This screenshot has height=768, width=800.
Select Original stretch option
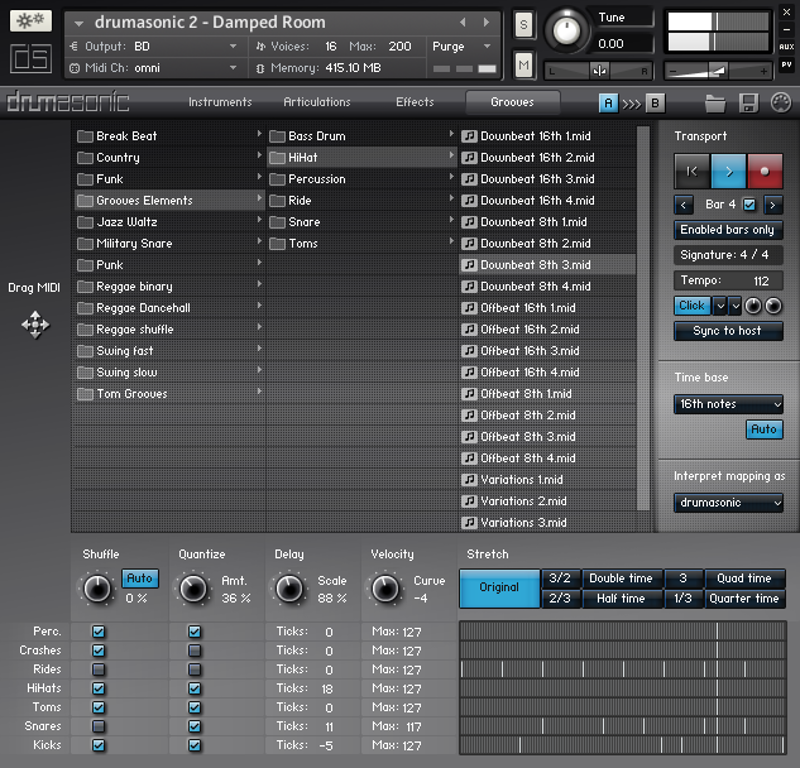[x=499, y=588]
